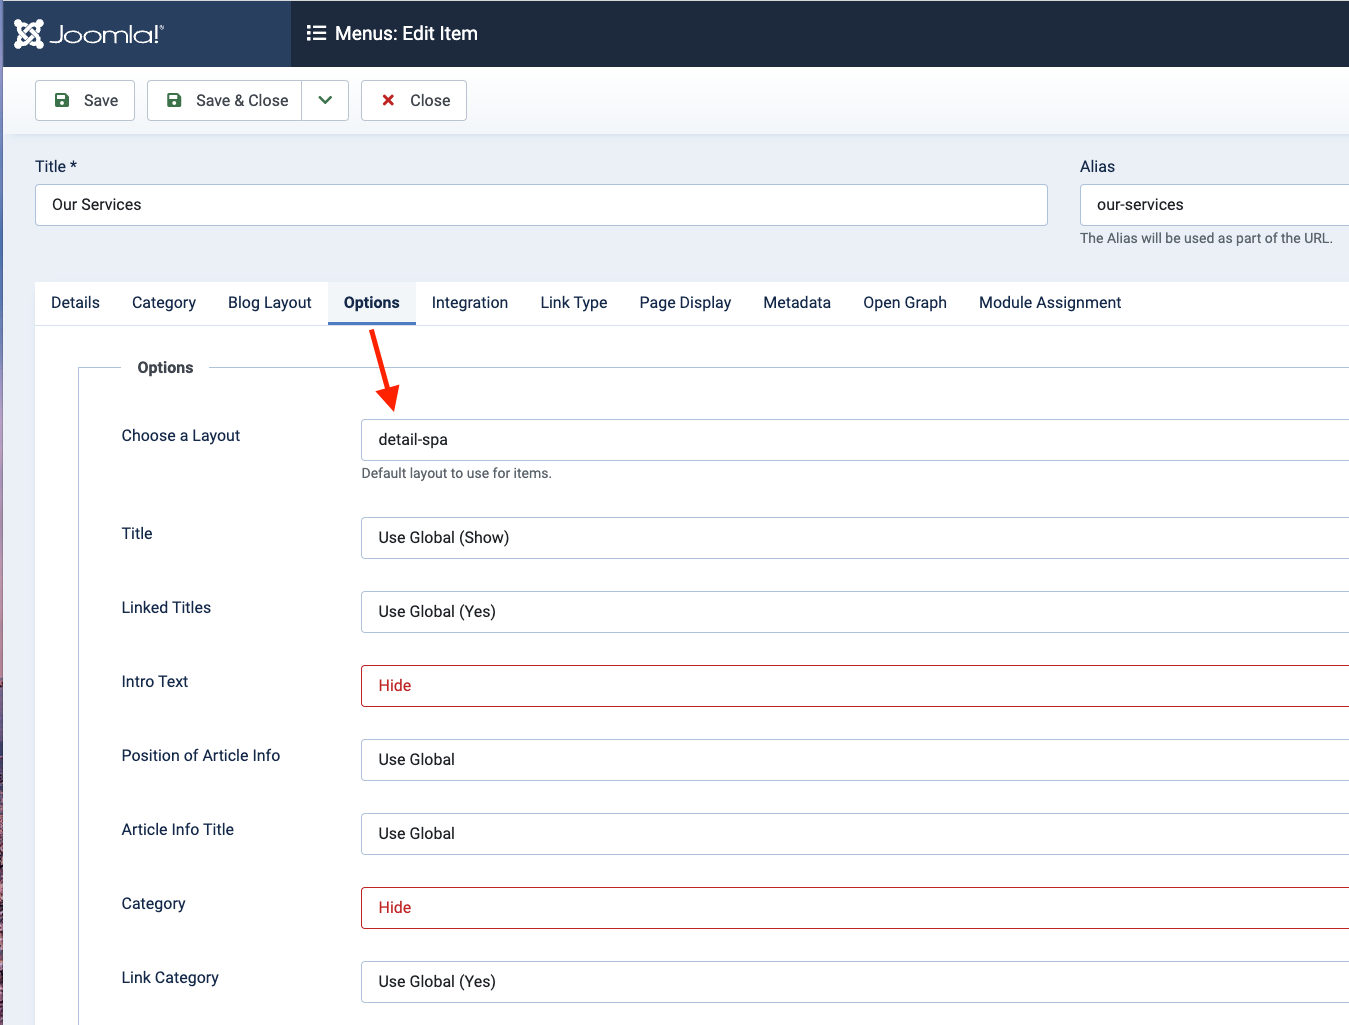Open the Category tab

tap(164, 303)
